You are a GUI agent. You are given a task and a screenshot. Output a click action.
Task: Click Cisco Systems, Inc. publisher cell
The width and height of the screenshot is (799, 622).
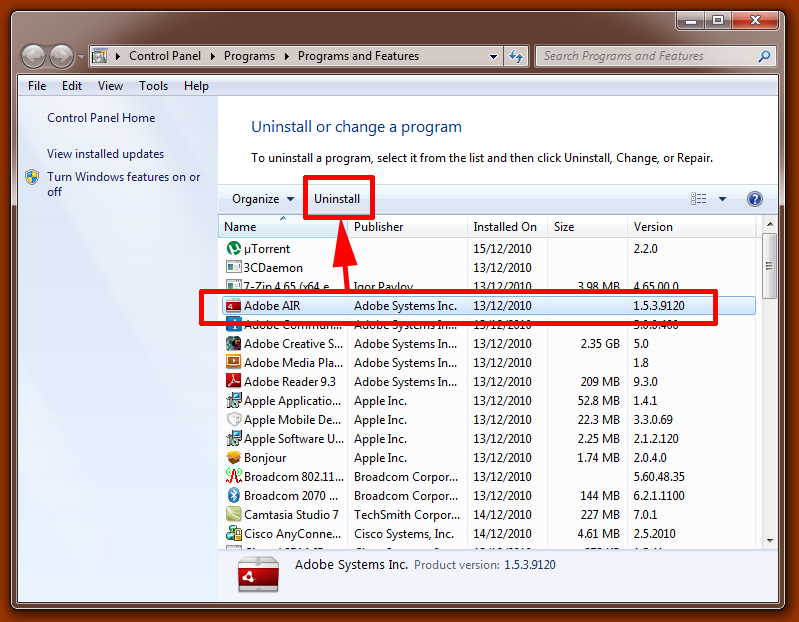(404, 533)
